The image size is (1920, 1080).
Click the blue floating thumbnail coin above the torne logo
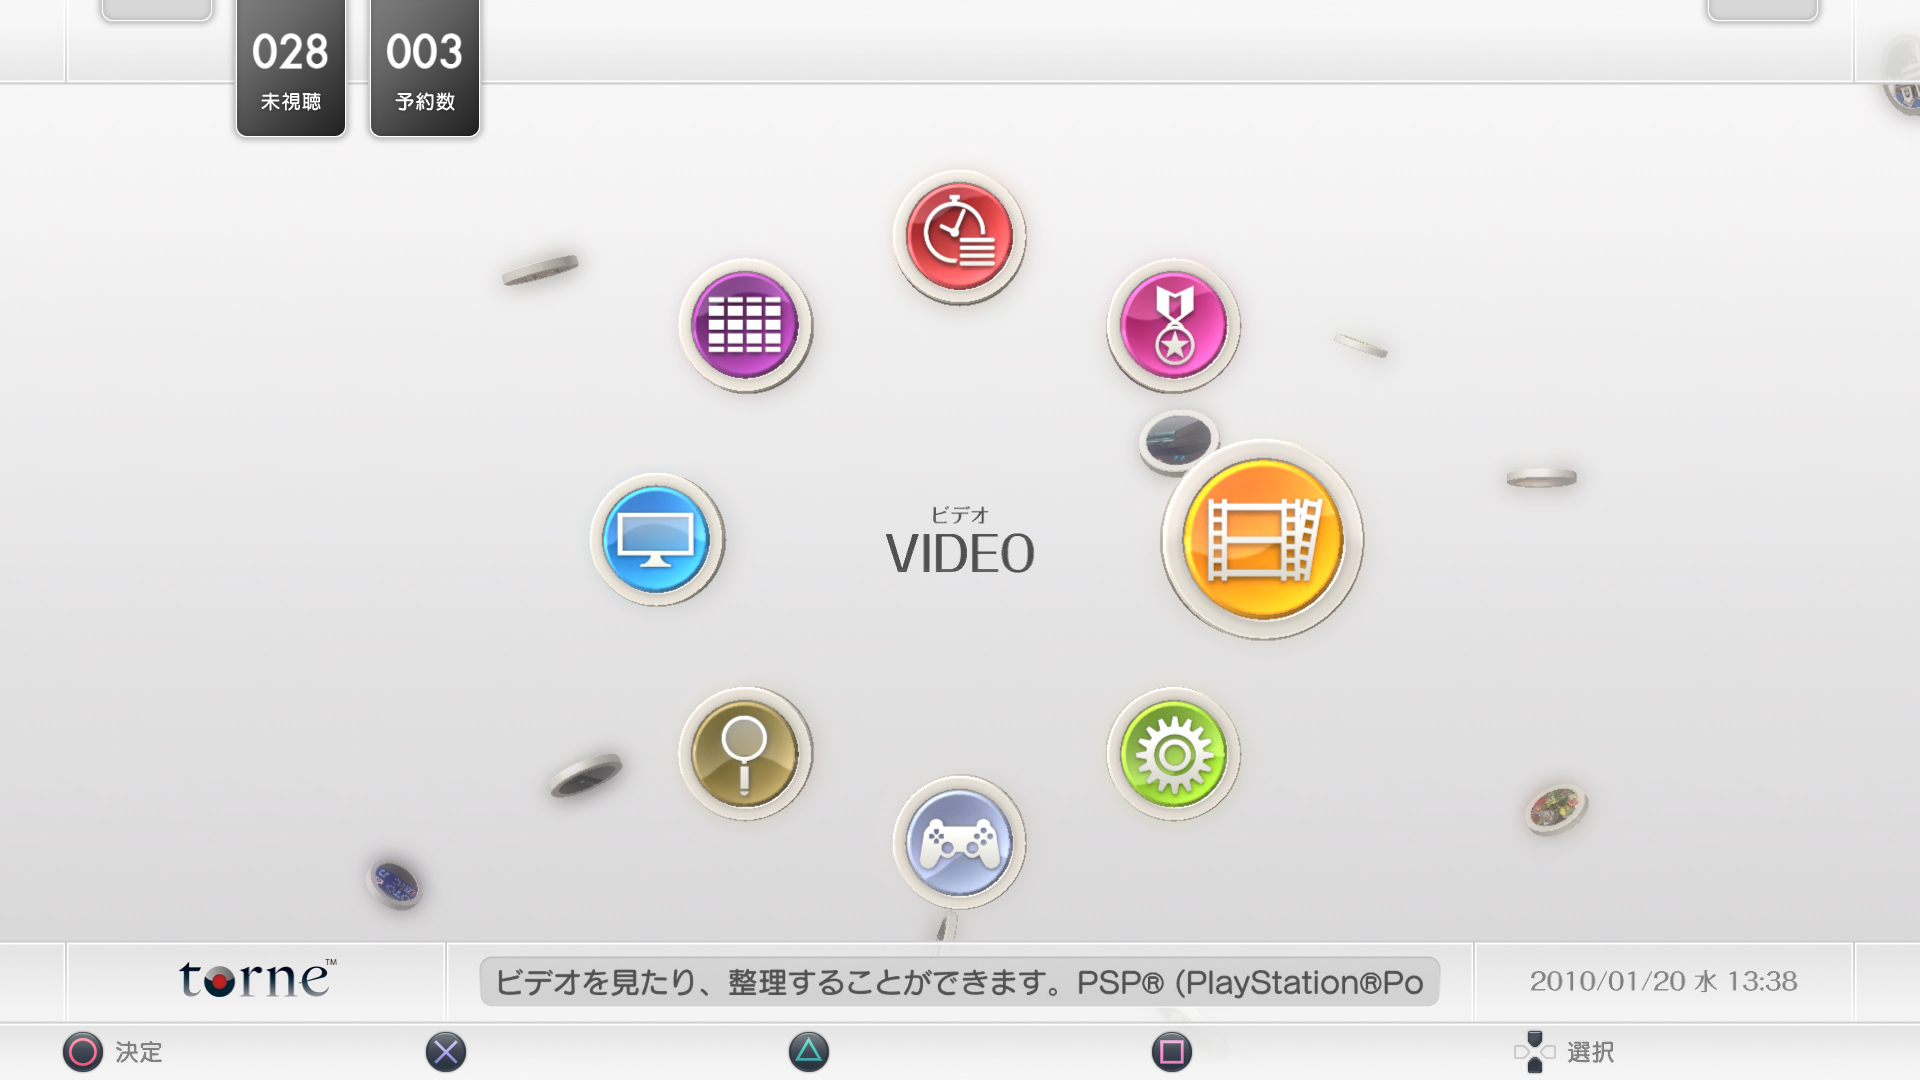[394, 884]
